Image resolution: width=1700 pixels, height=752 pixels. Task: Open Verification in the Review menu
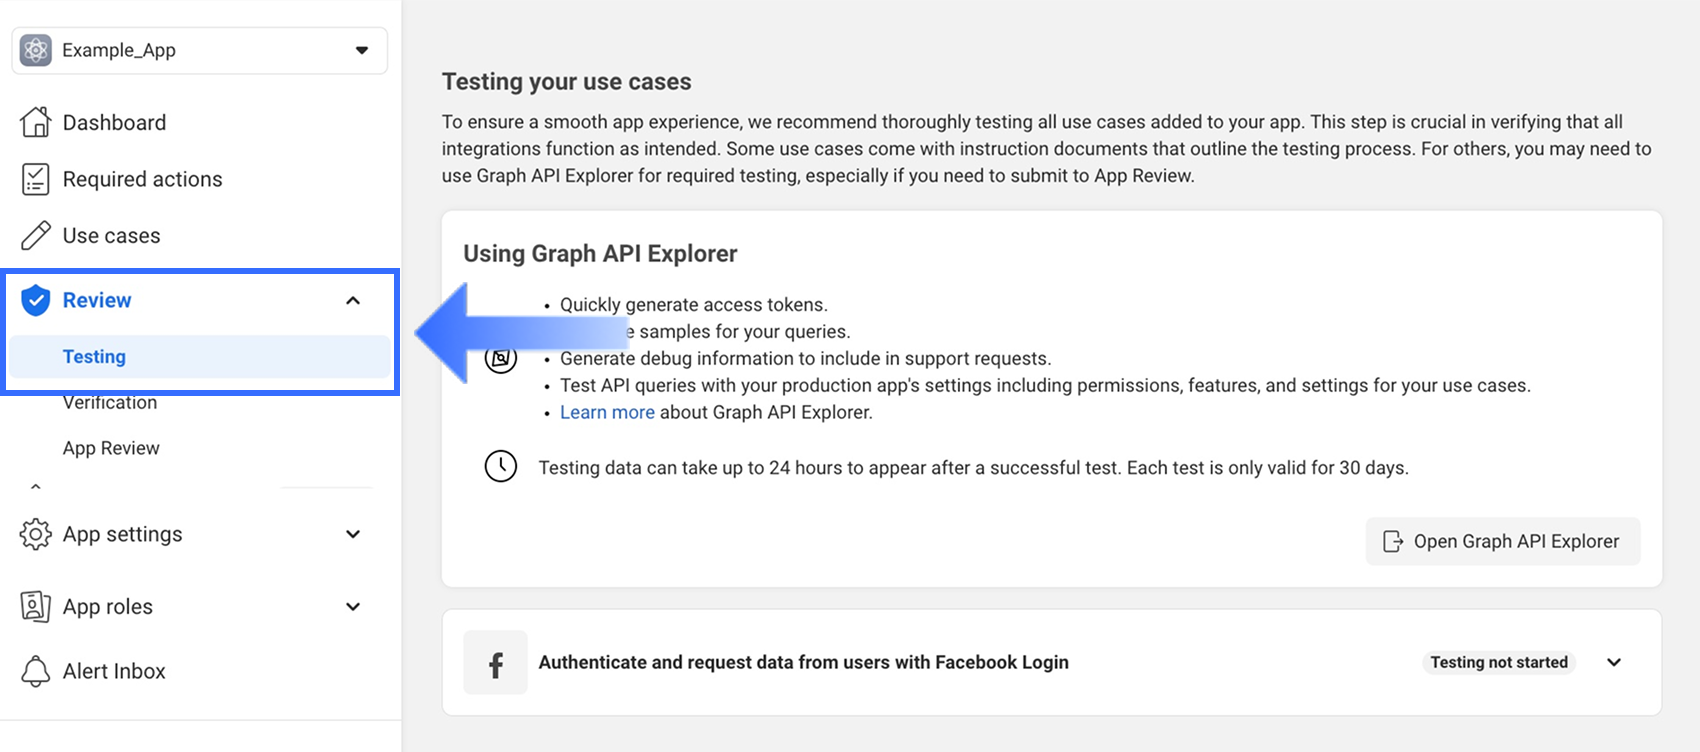(x=110, y=403)
